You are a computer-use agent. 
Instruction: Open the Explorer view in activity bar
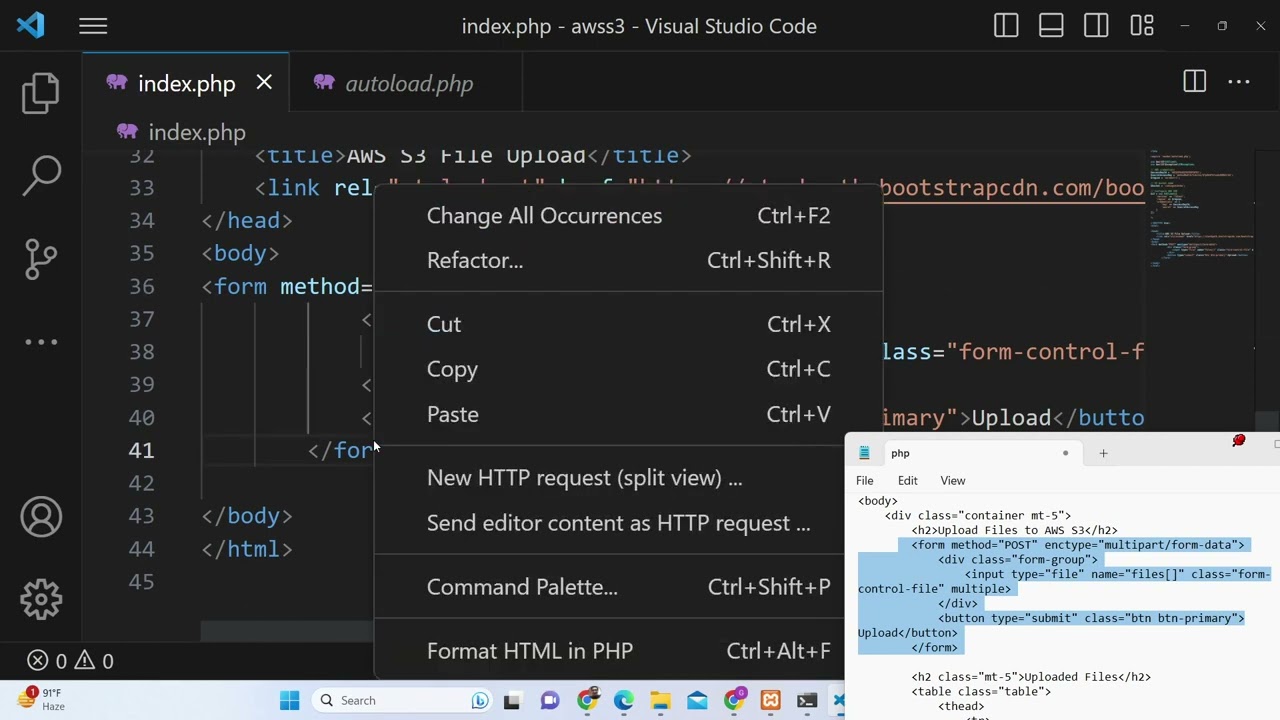point(41,93)
